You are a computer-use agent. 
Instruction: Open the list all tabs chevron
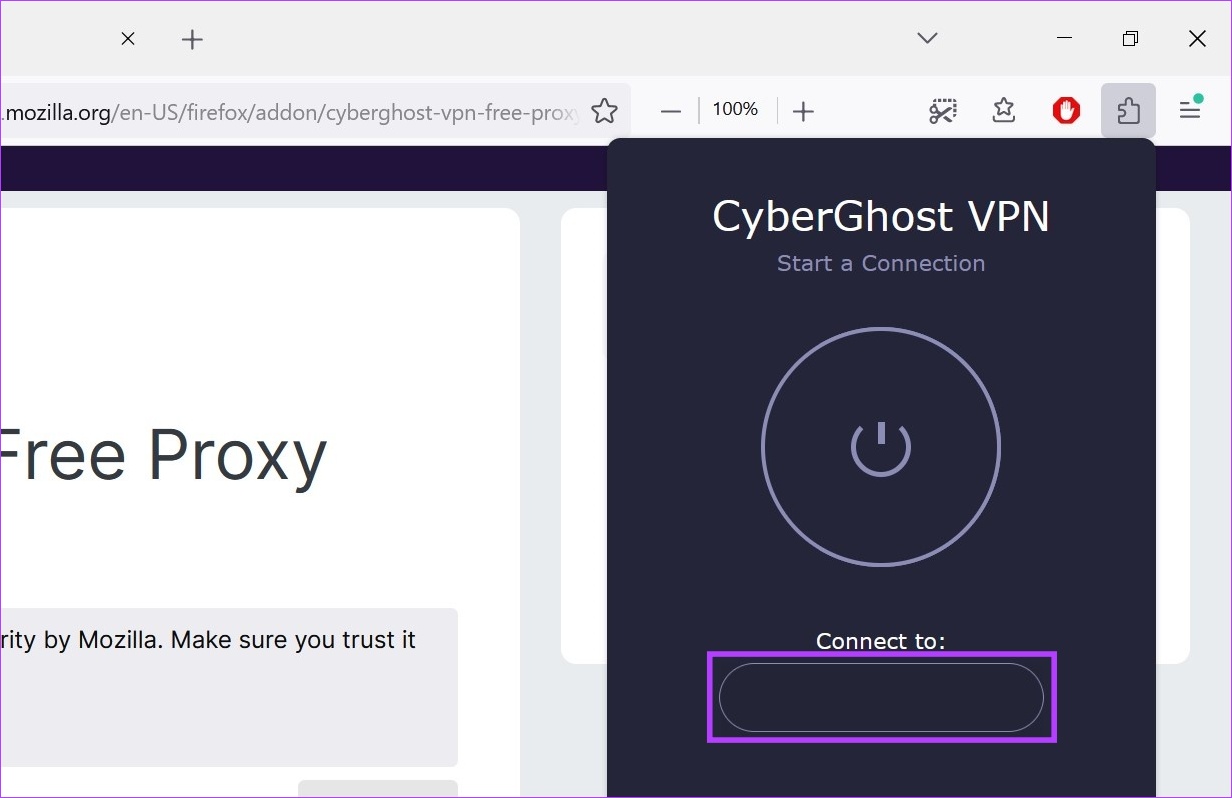tap(927, 38)
